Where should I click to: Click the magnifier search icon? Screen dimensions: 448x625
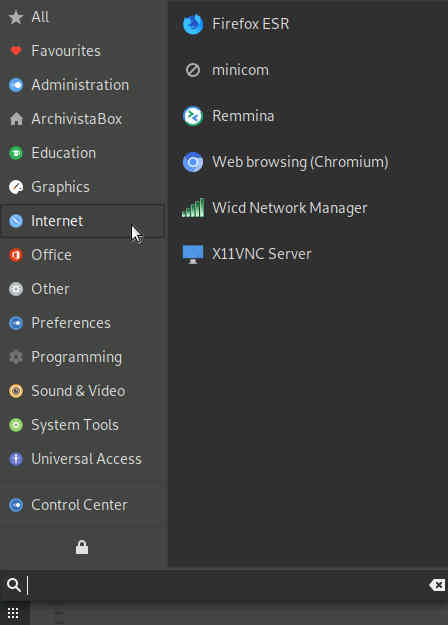(x=14, y=585)
